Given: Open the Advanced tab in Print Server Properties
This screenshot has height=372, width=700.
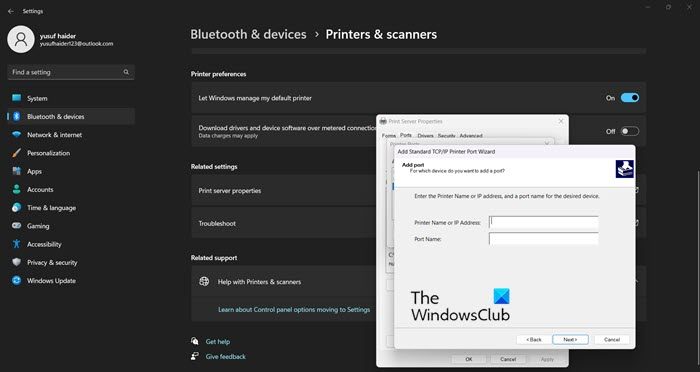Looking at the screenshot, I should coord(471,136).
